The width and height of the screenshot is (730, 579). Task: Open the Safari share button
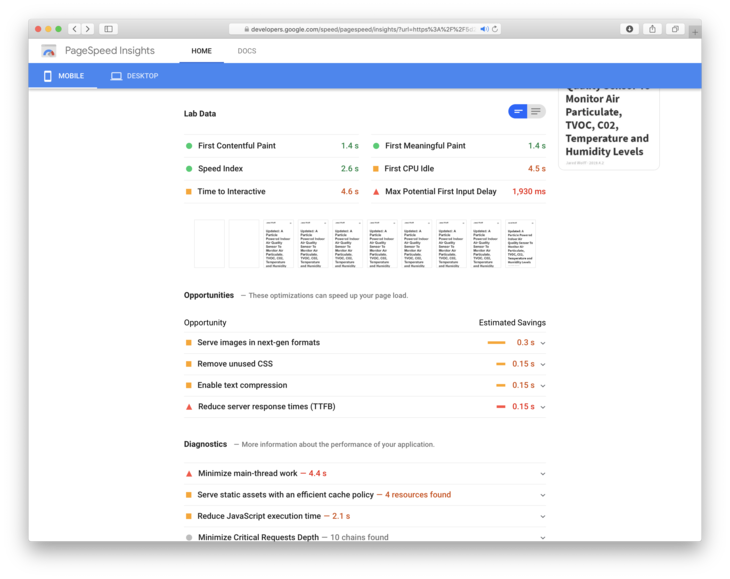[652, 29]
